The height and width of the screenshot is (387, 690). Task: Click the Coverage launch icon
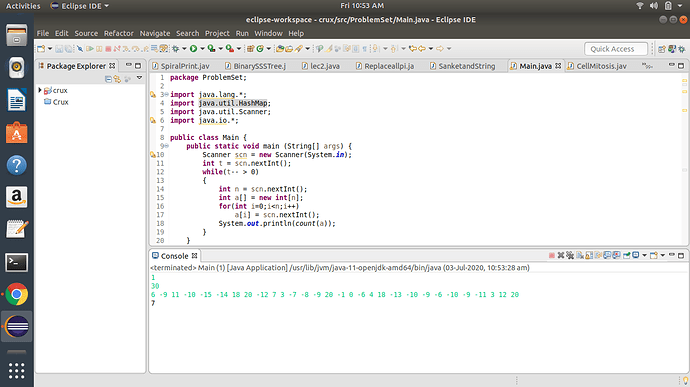point(211,48)
